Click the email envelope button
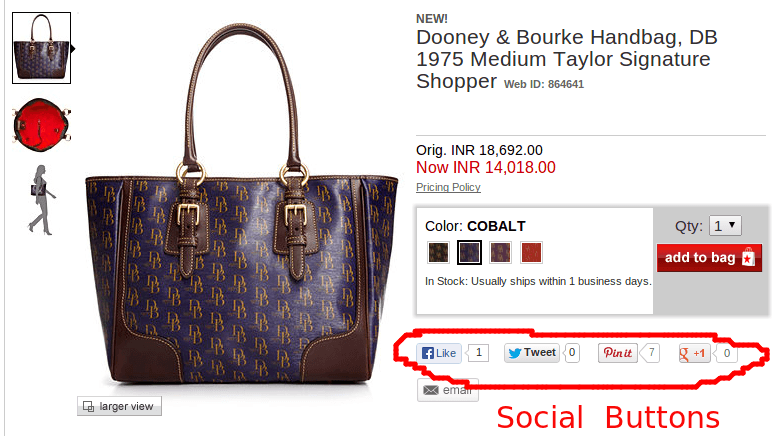 pyautogui.click(x=448, y=390)
